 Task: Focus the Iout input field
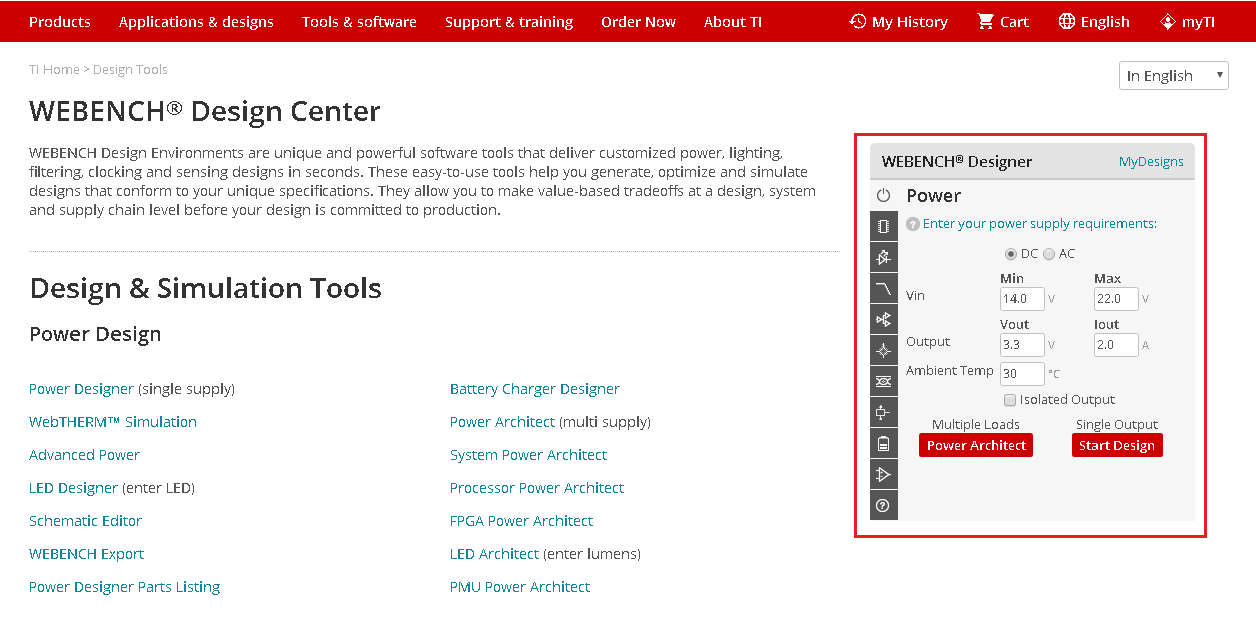(1116, 345)
